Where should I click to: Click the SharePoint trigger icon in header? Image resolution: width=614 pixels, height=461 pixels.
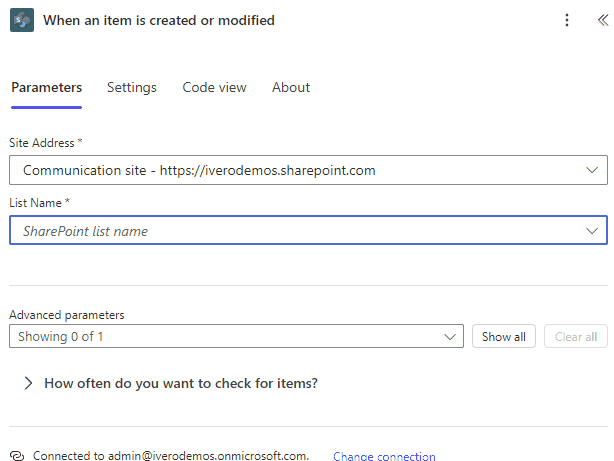(22, 20)
